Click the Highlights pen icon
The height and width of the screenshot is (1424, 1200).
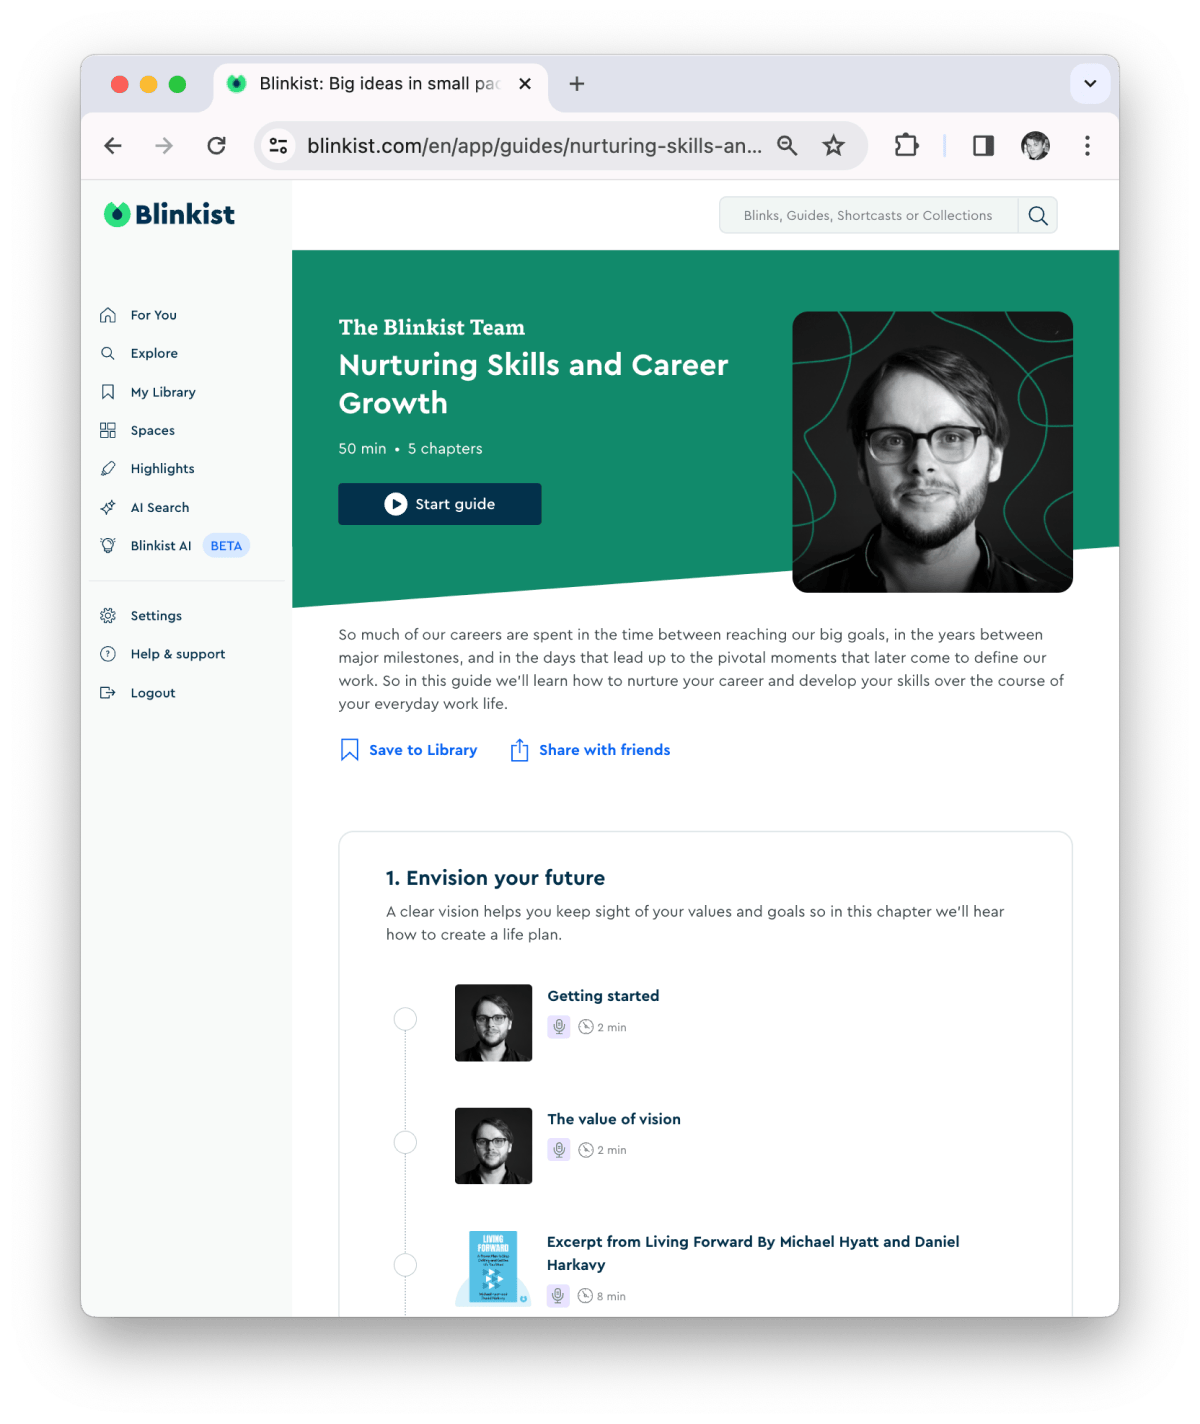point(108,468)
